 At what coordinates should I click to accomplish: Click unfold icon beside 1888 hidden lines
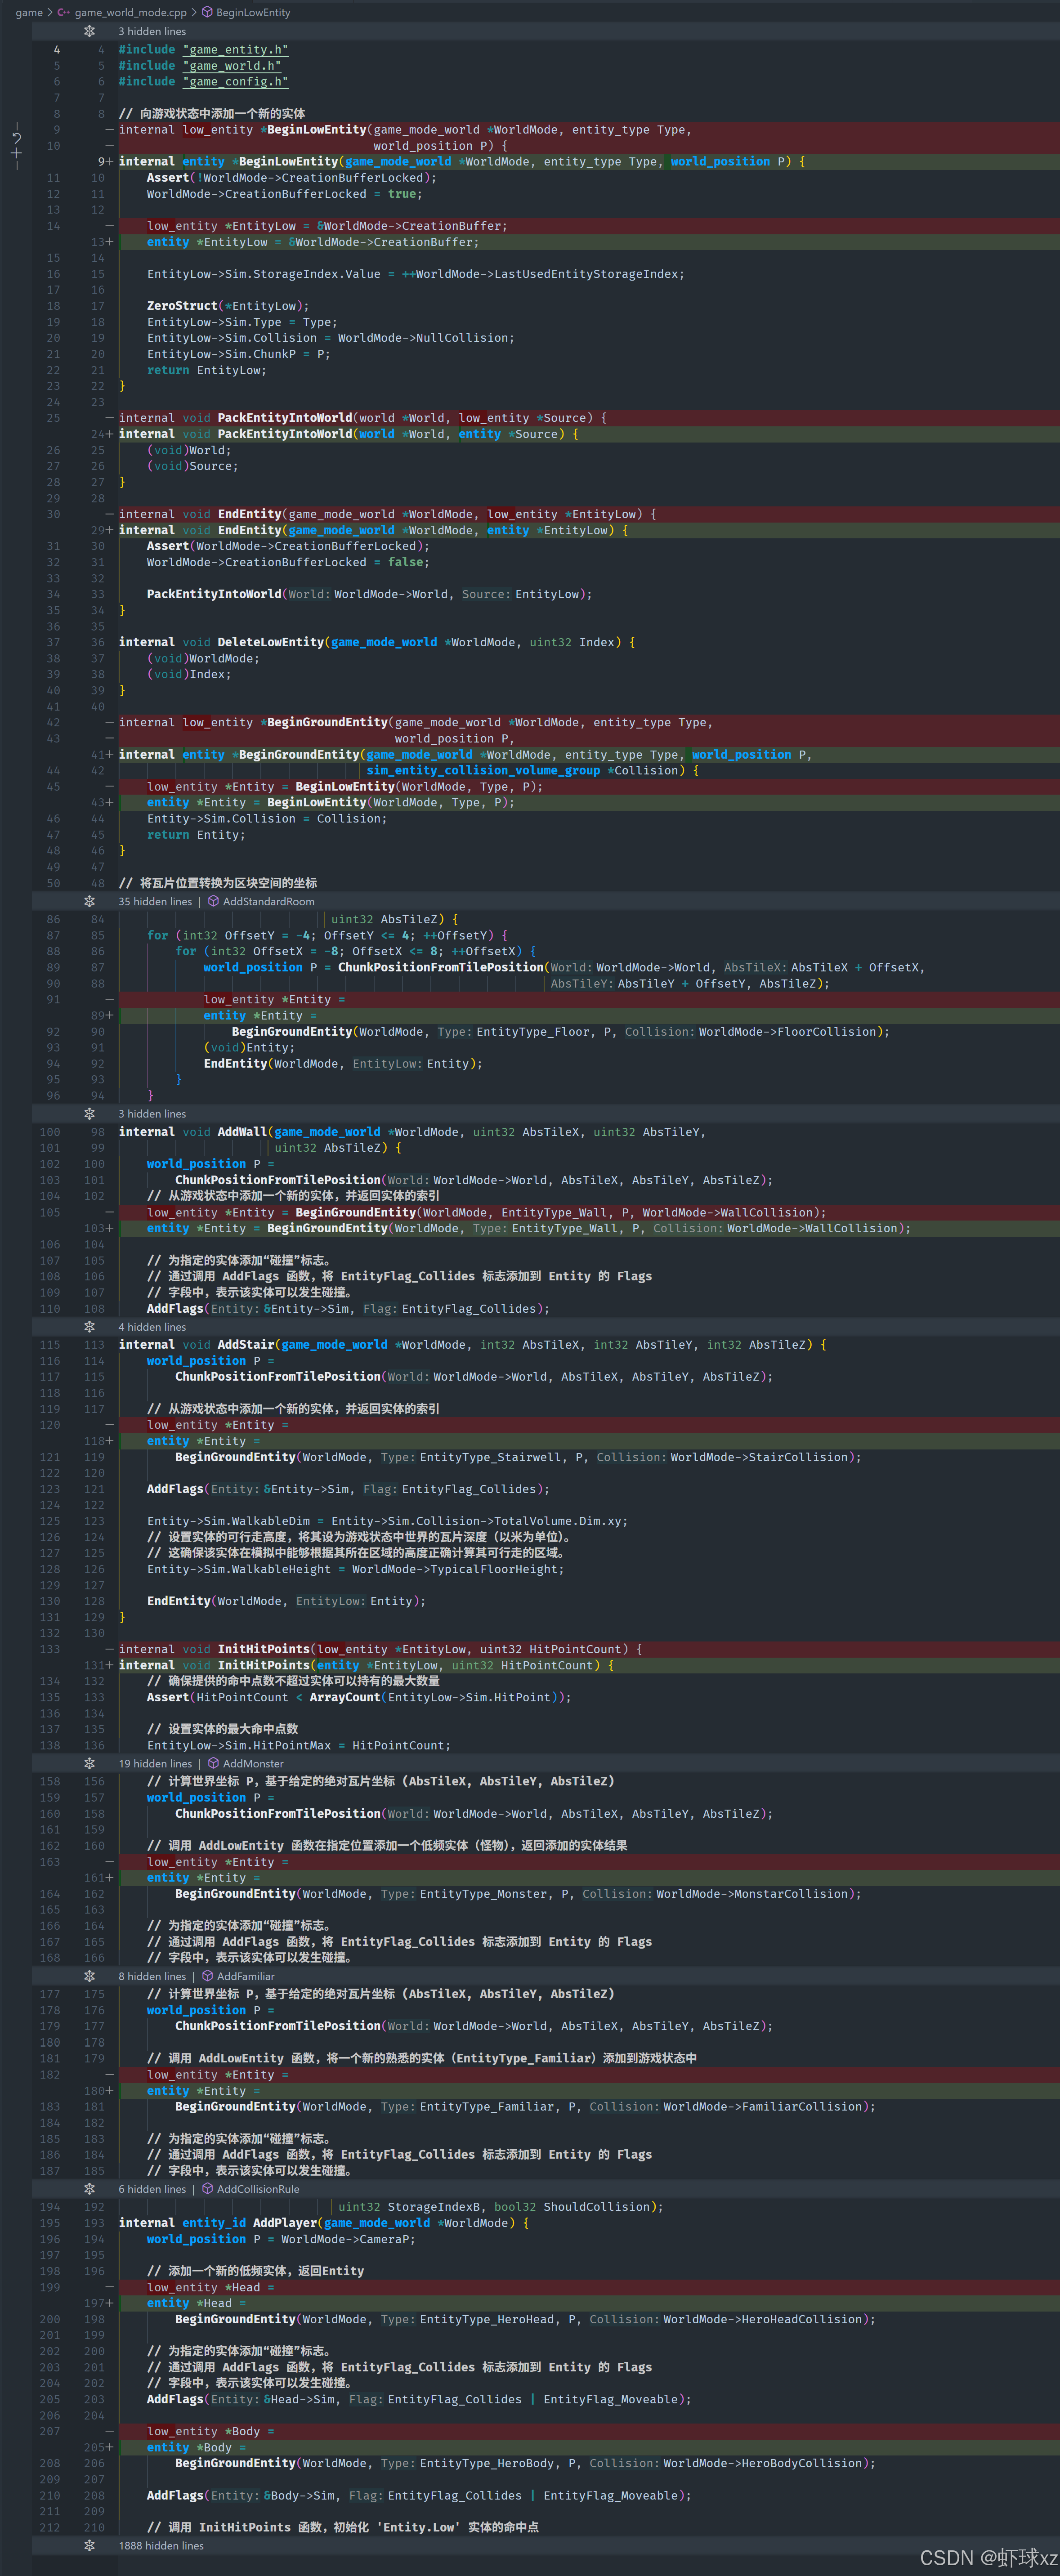tap(89, 2545)
